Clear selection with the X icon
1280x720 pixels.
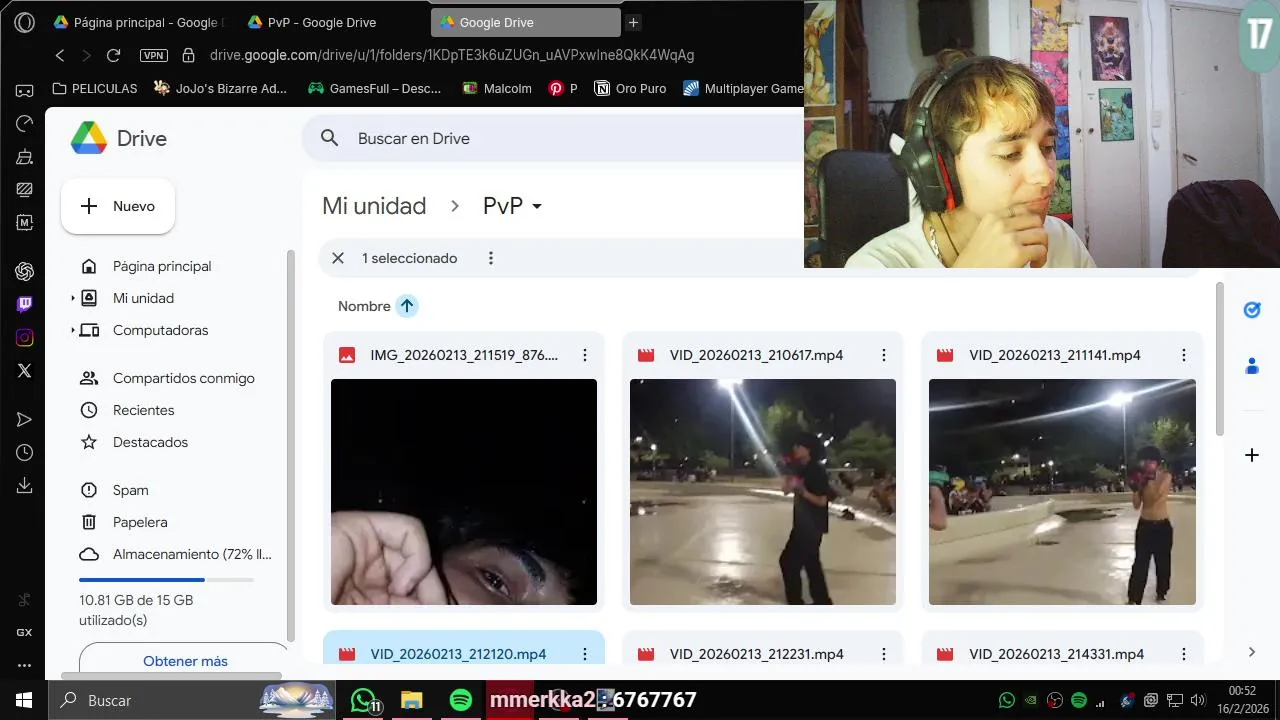tap(338, 258)
